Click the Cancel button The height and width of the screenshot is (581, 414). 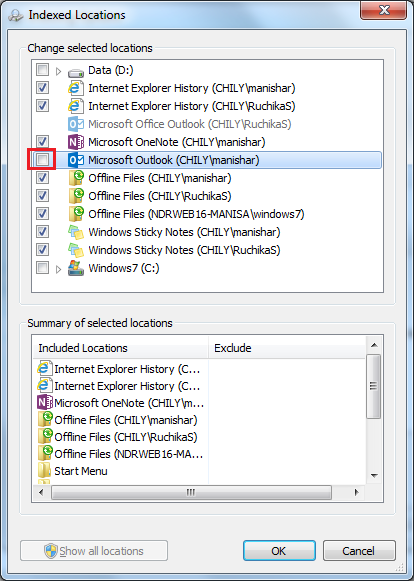click(x=359, y=551)
